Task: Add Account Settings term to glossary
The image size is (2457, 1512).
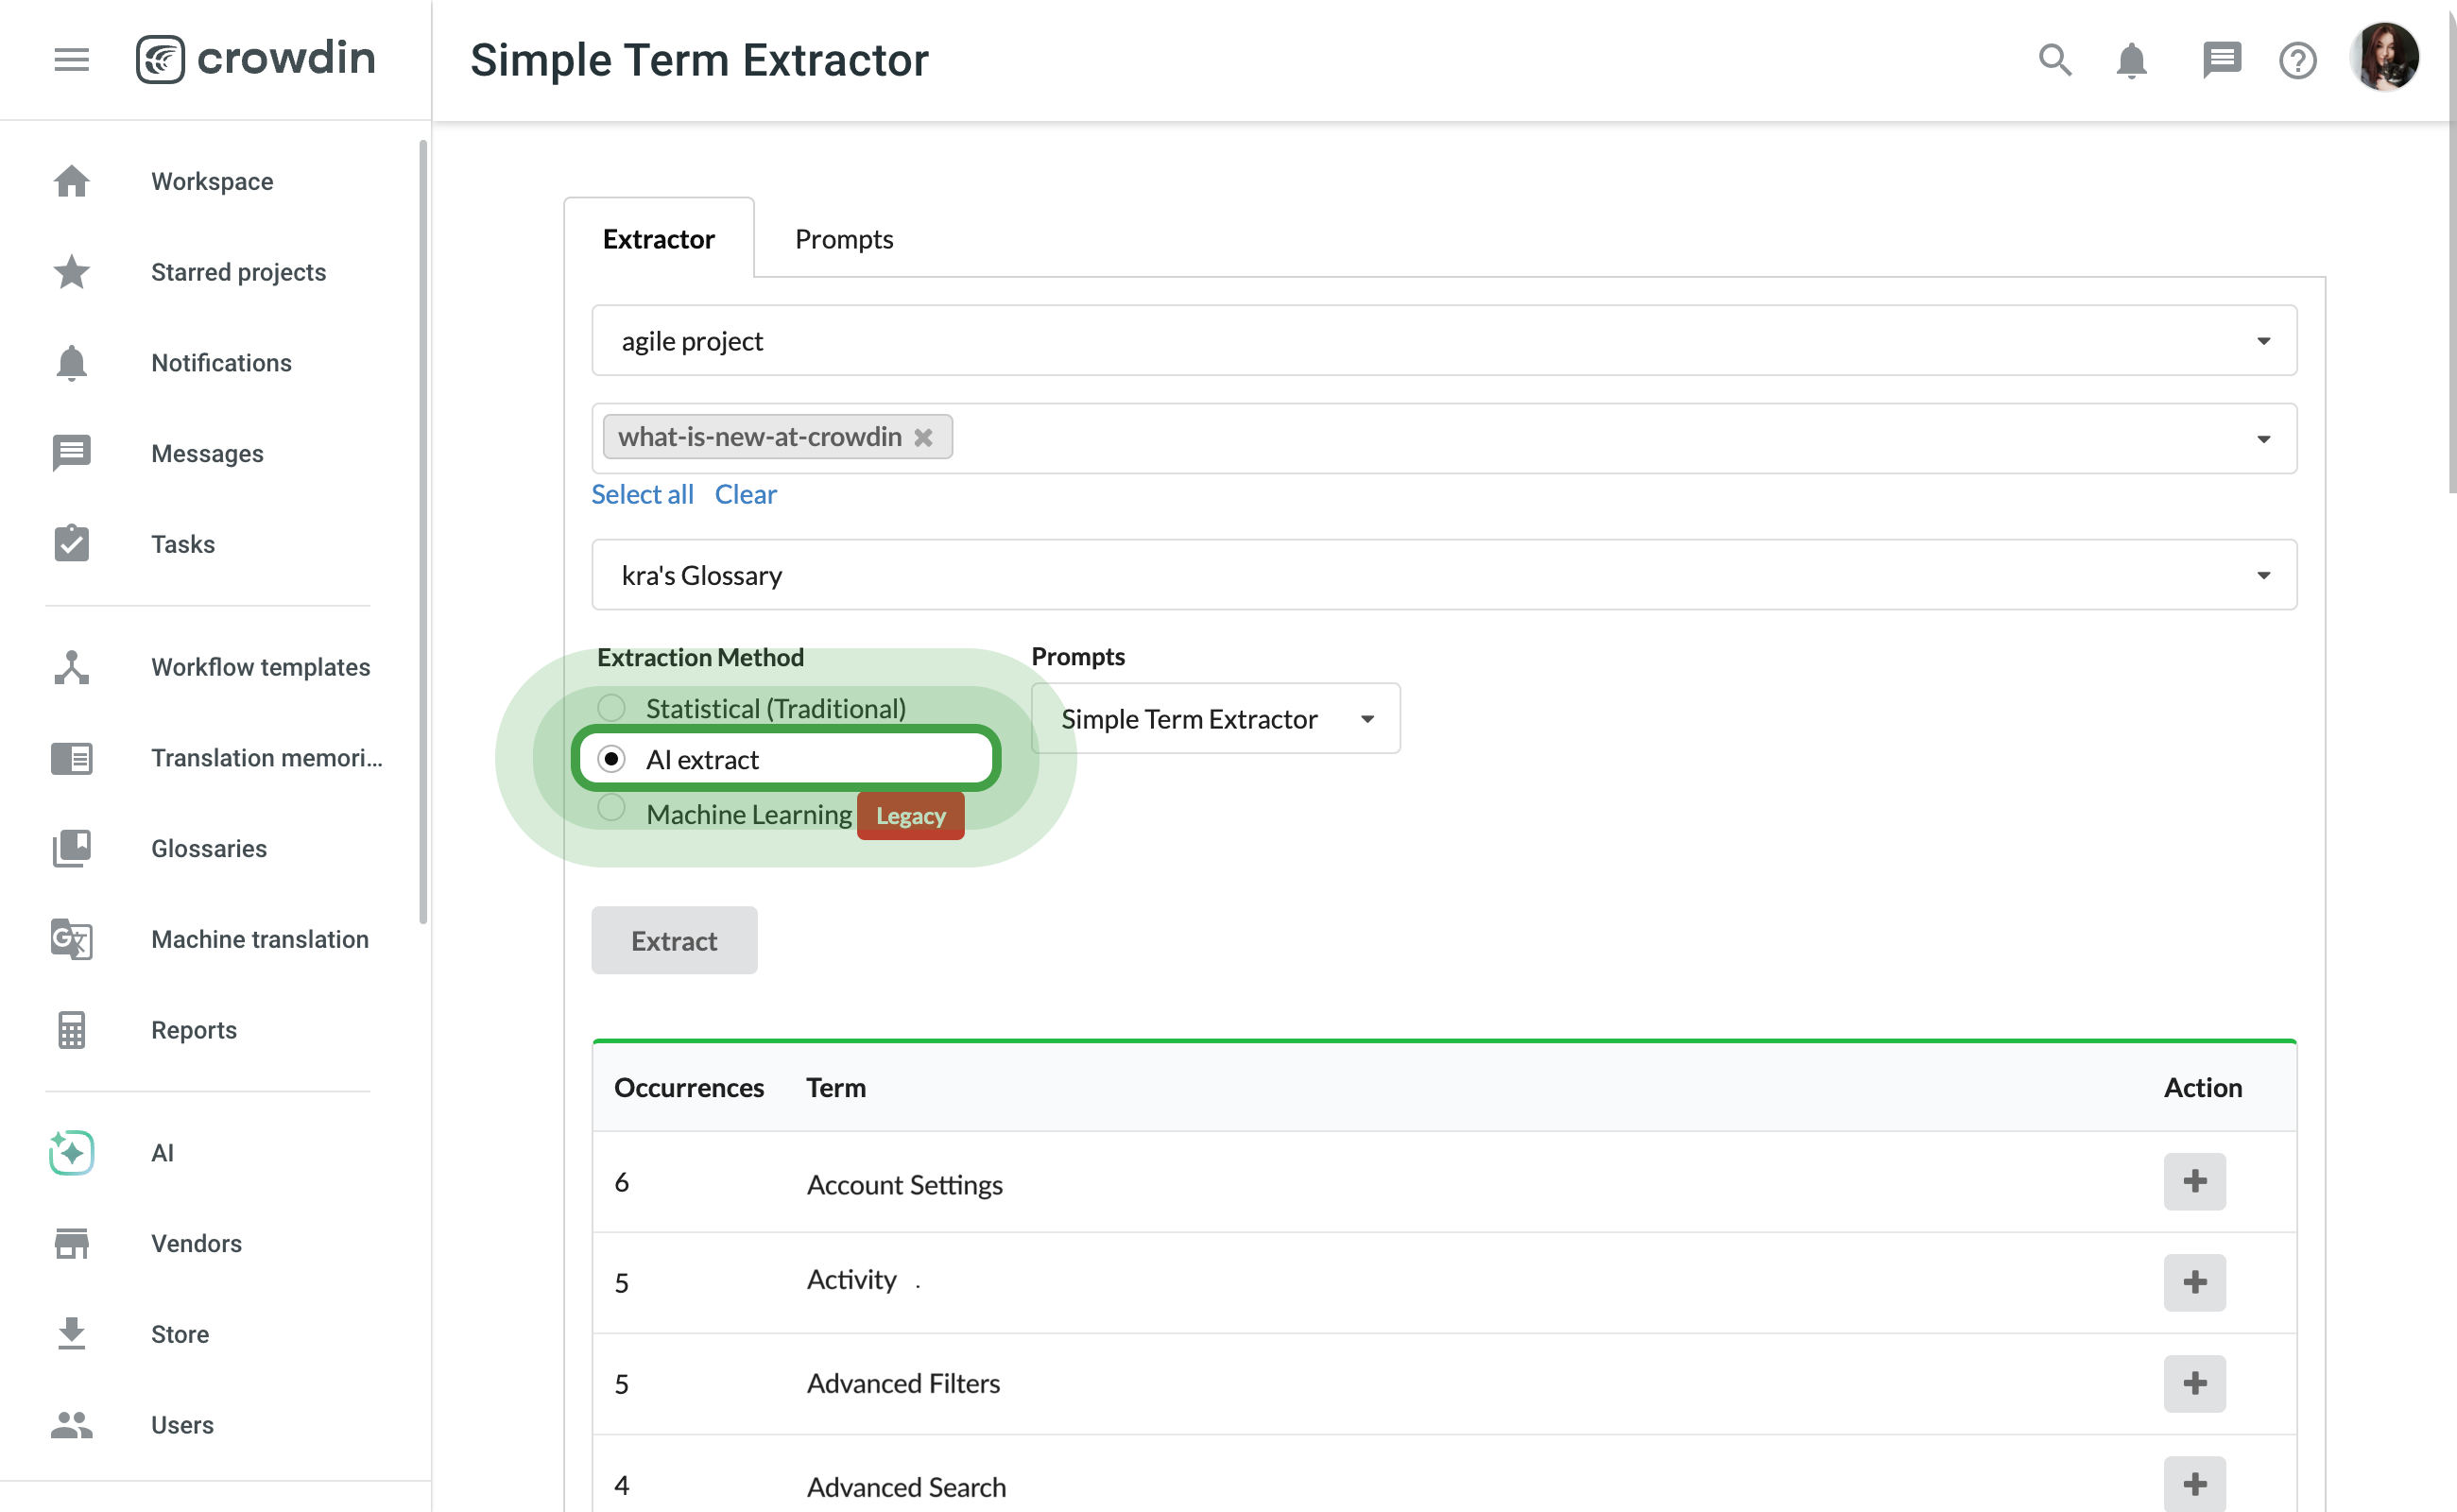Action: 2195,1180
